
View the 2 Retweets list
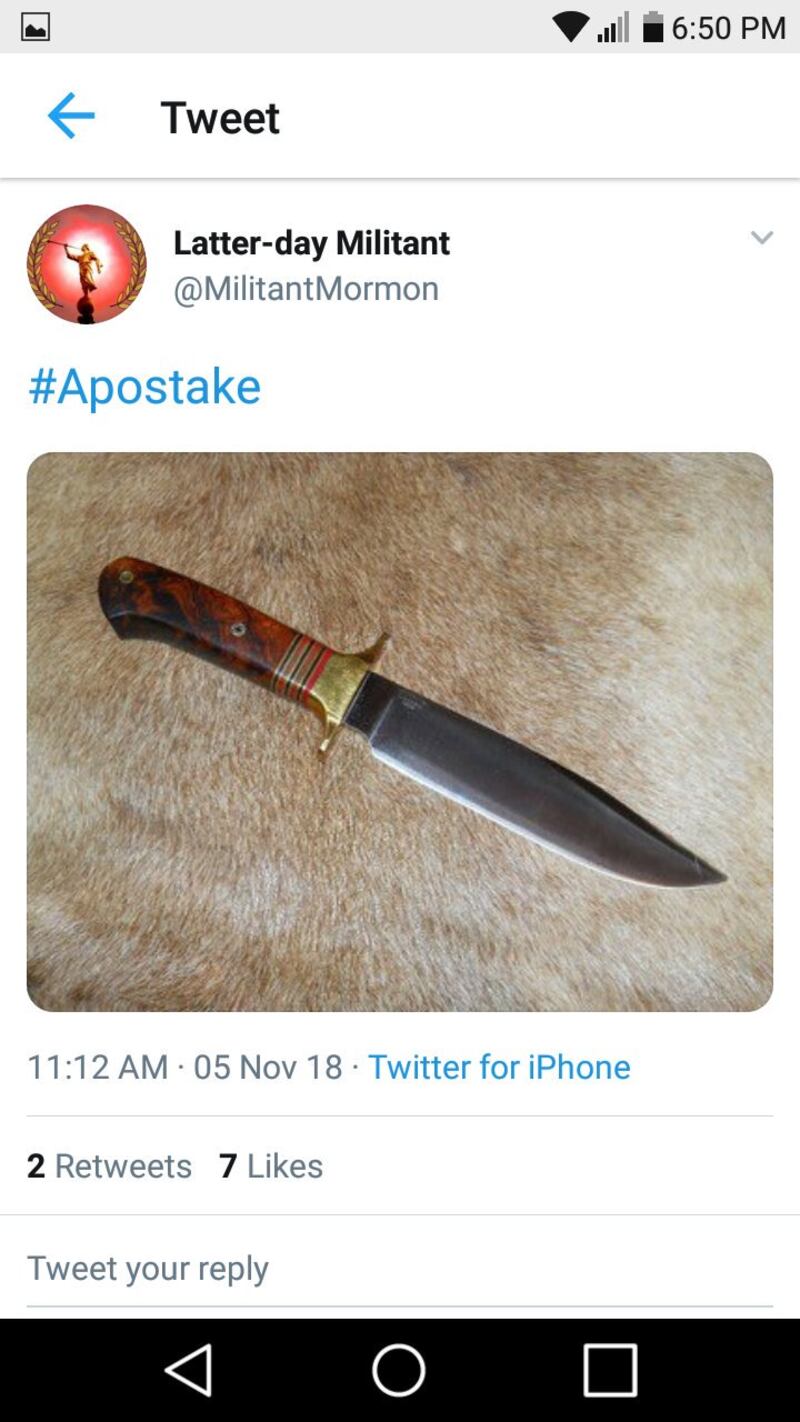pyautogui.click(x=109, y=1166)
